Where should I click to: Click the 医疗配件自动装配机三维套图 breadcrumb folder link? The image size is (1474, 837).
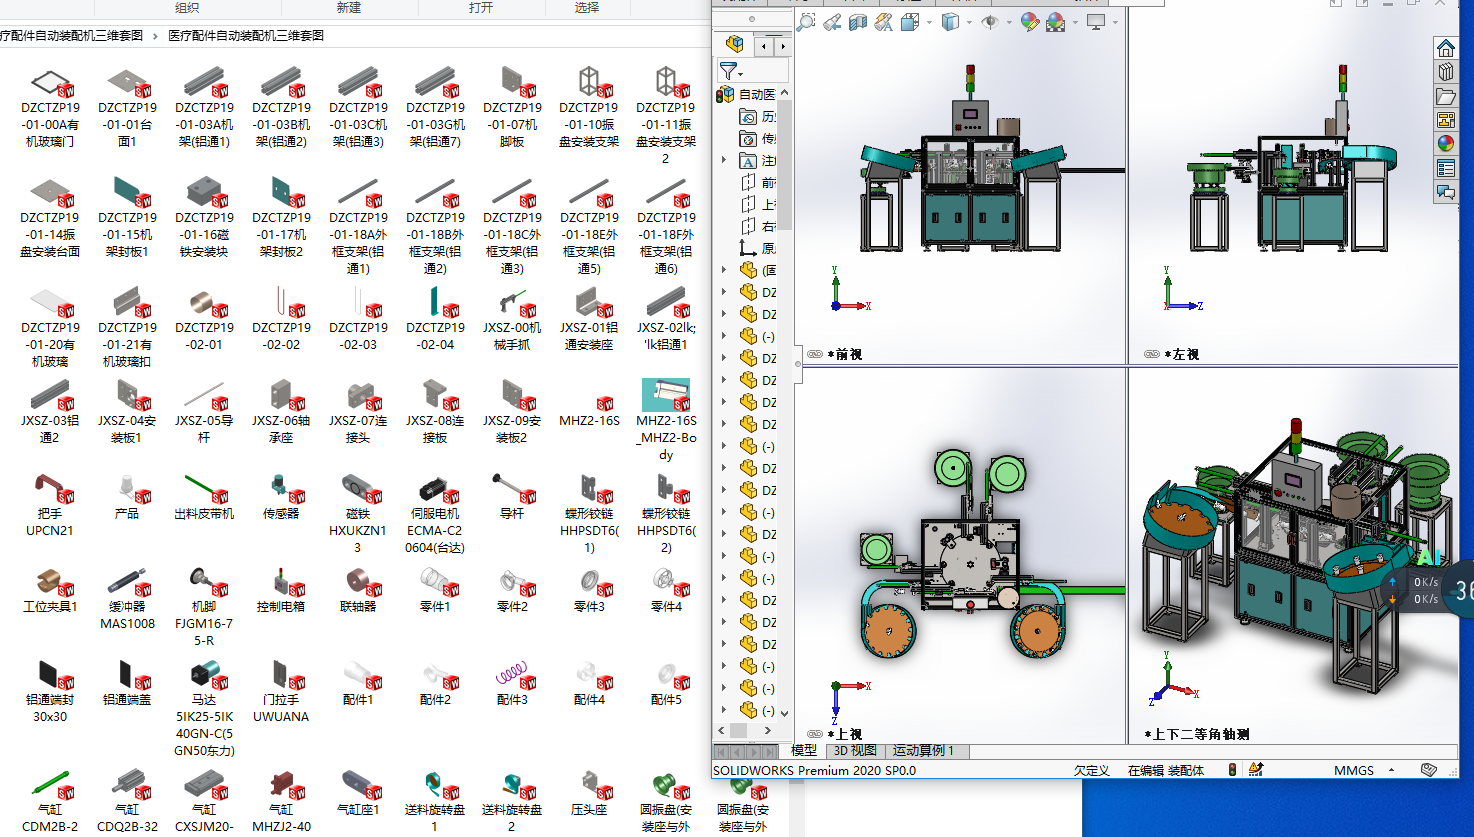246,35
